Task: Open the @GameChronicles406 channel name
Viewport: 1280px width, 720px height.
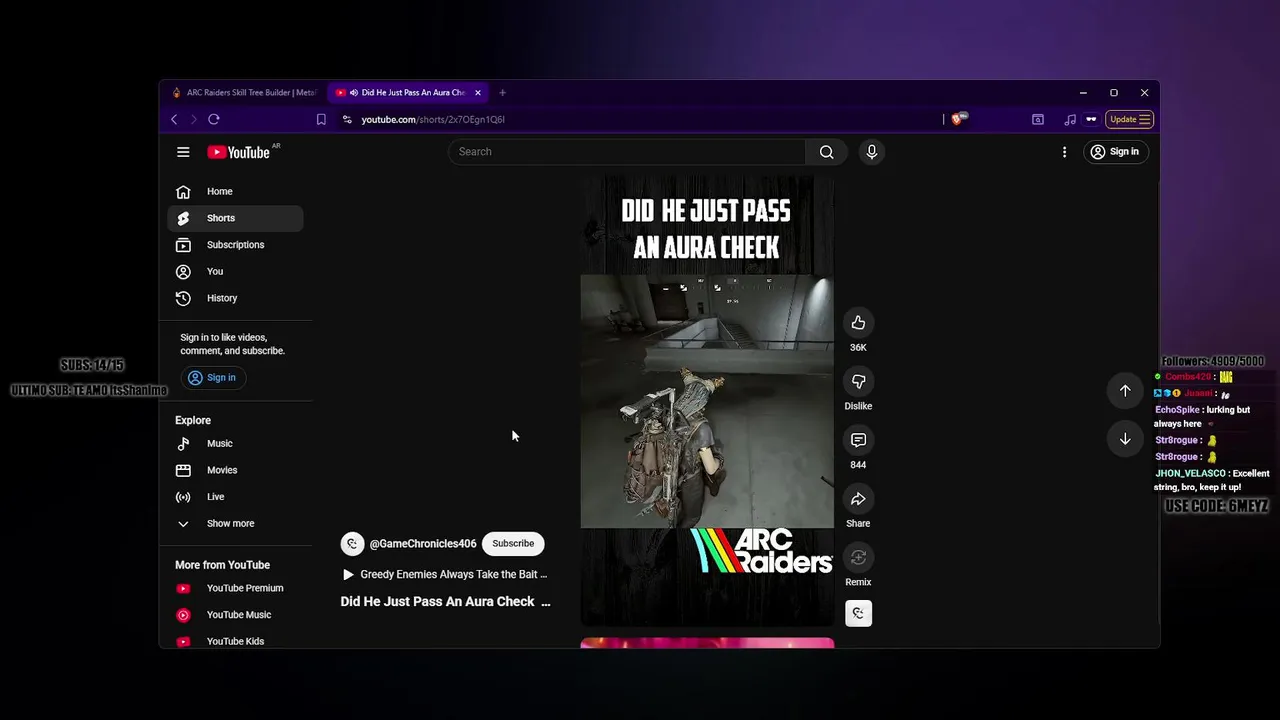Action: point(423,544)
